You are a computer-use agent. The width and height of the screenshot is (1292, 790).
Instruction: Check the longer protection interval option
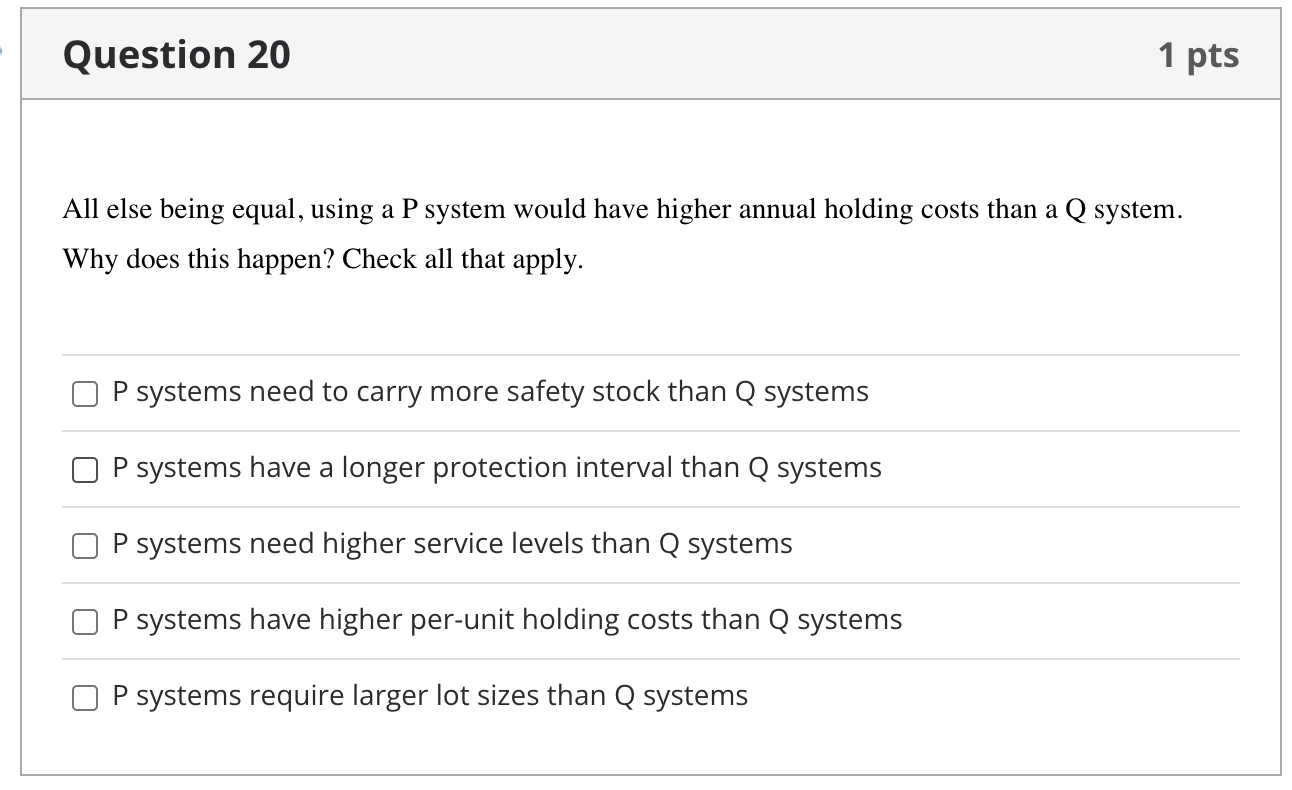pos(85,469)
